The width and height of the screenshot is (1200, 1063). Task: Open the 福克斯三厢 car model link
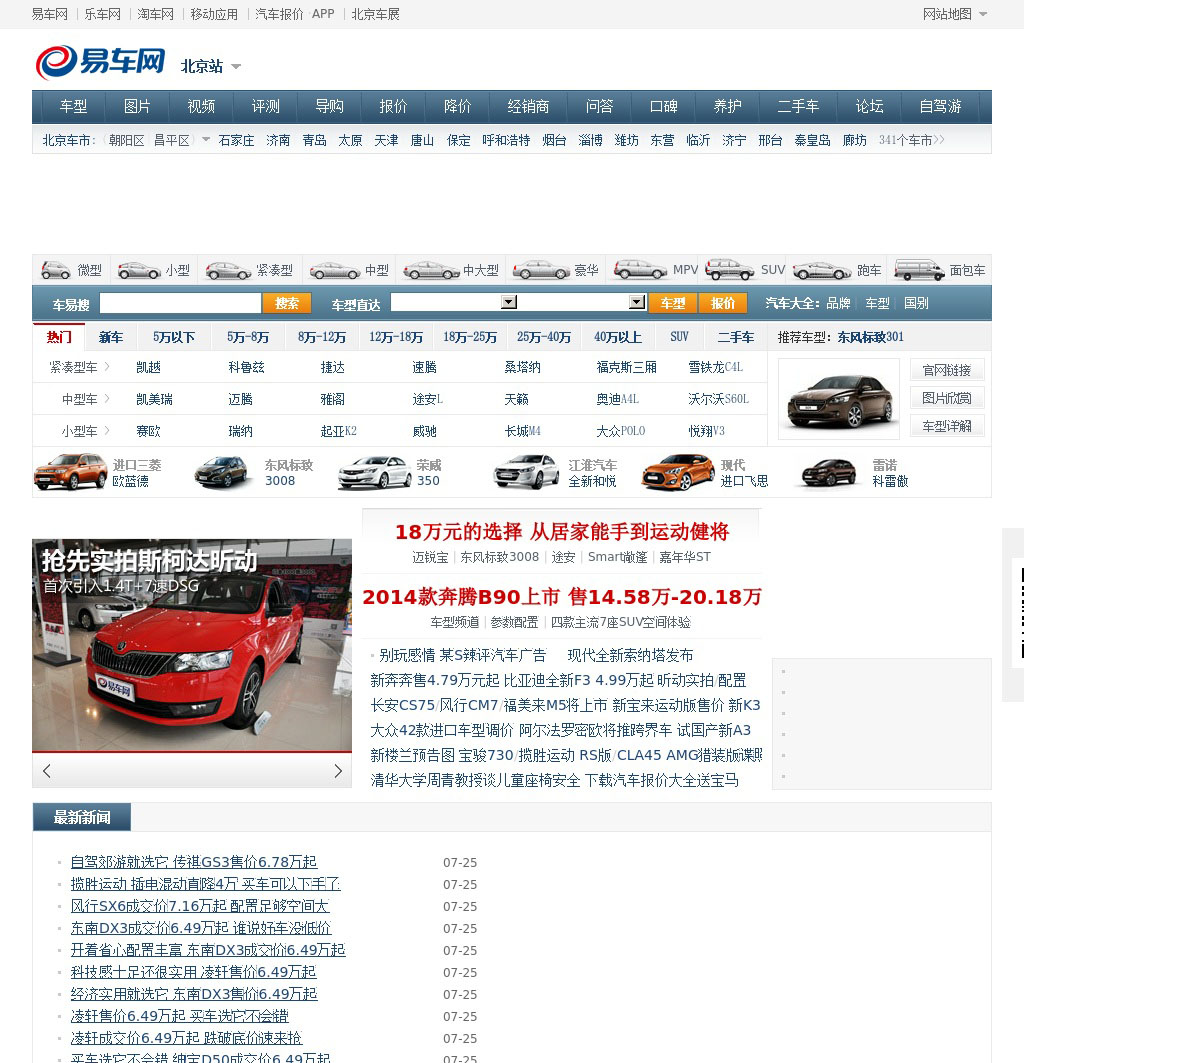[627, 367]
